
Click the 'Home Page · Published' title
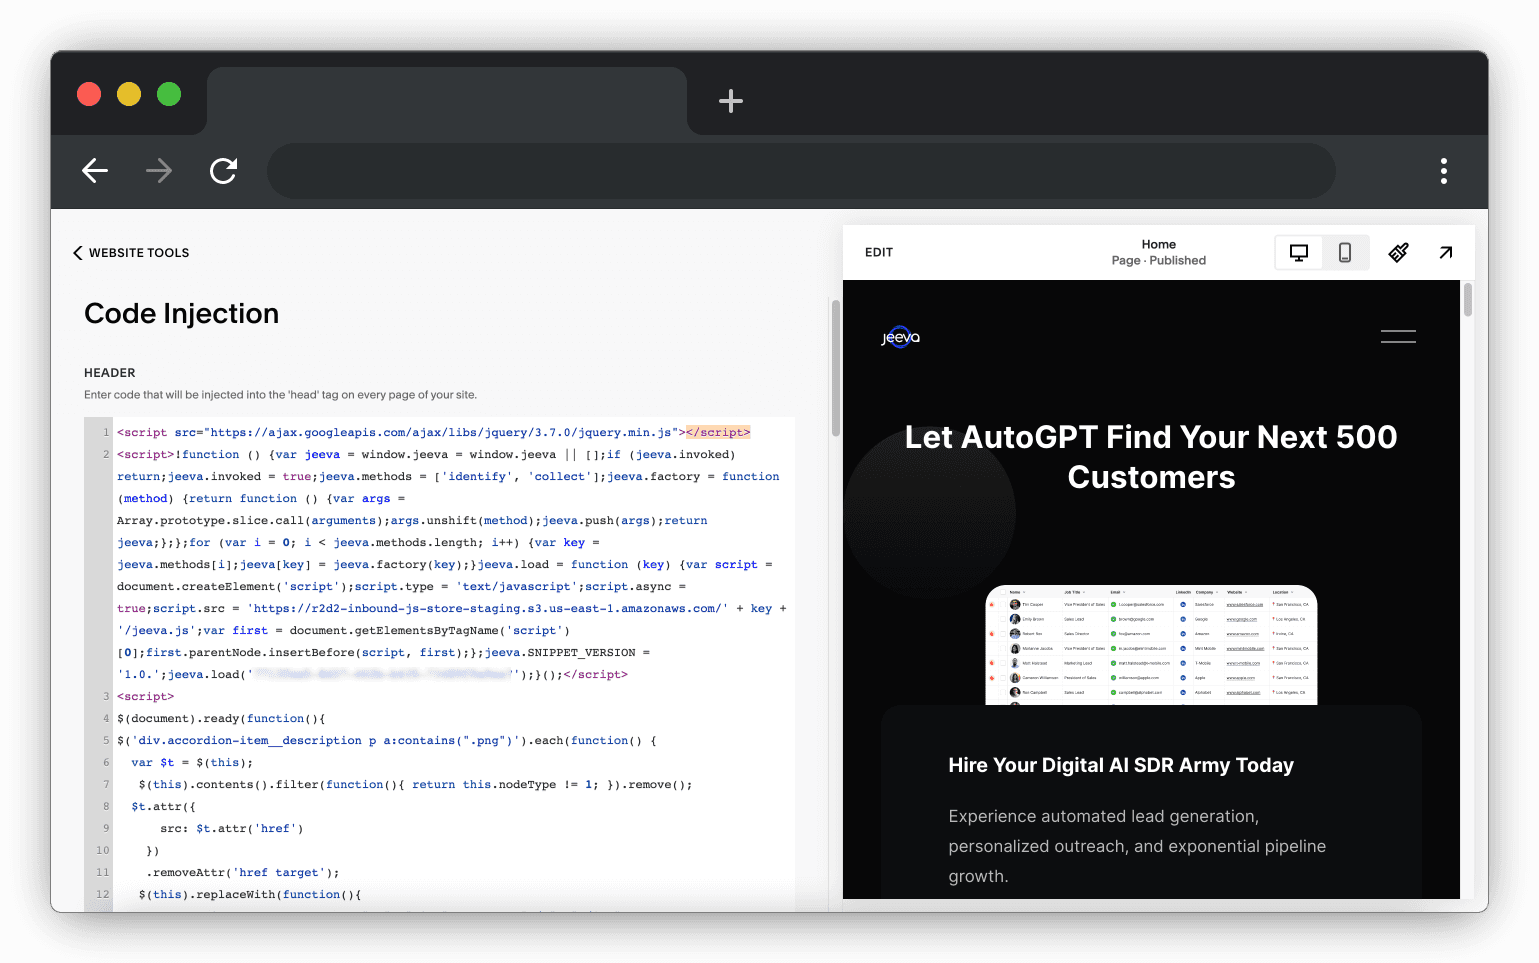[x=1159, y=252]
